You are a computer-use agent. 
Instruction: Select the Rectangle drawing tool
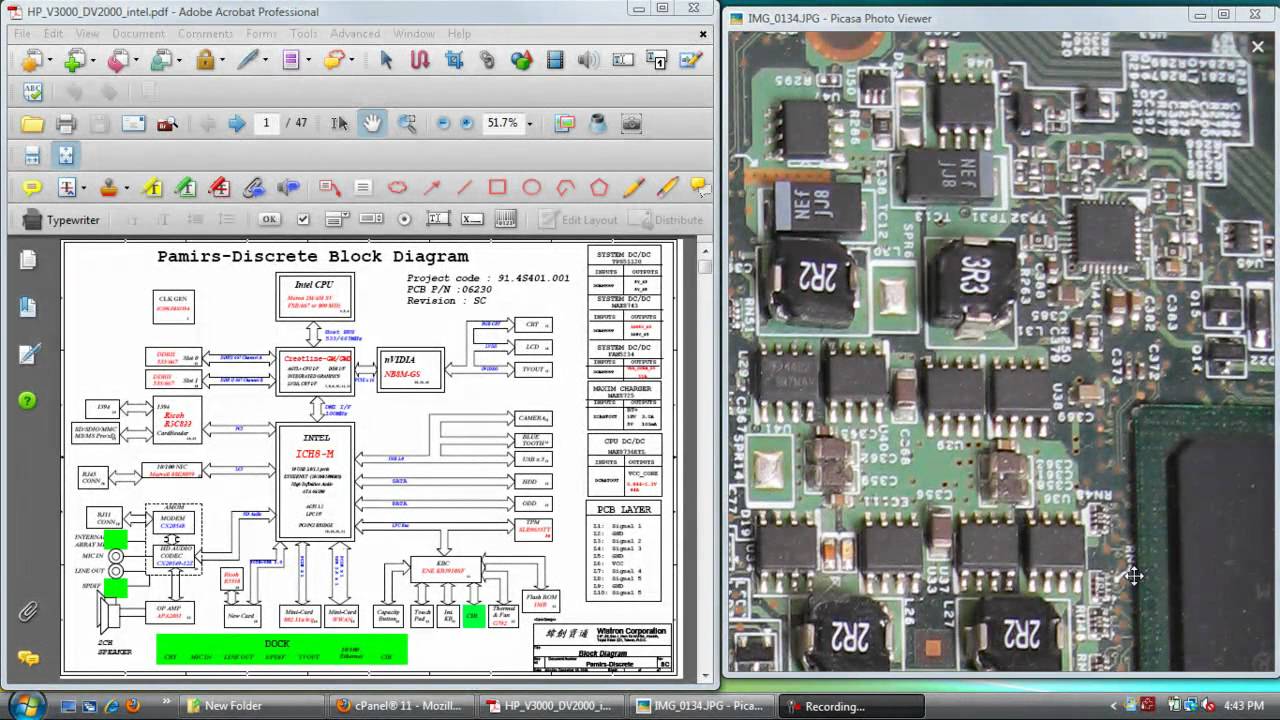497,188
